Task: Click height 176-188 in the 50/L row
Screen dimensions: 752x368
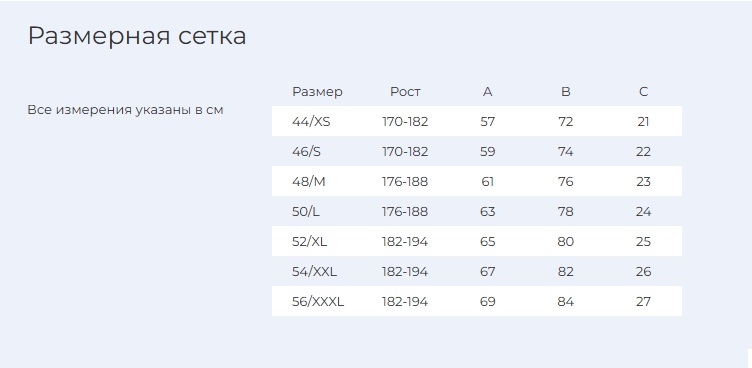Action: pos(405,212)
